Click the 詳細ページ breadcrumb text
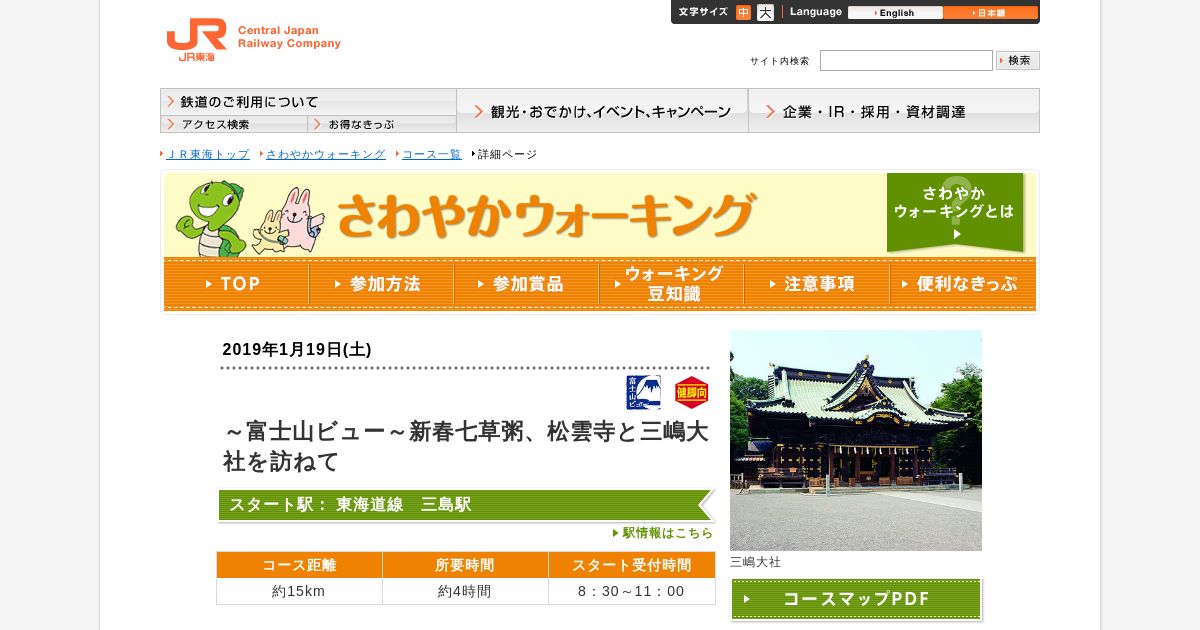The height and width of the screenshot is (630, 1200). [507, 154]
